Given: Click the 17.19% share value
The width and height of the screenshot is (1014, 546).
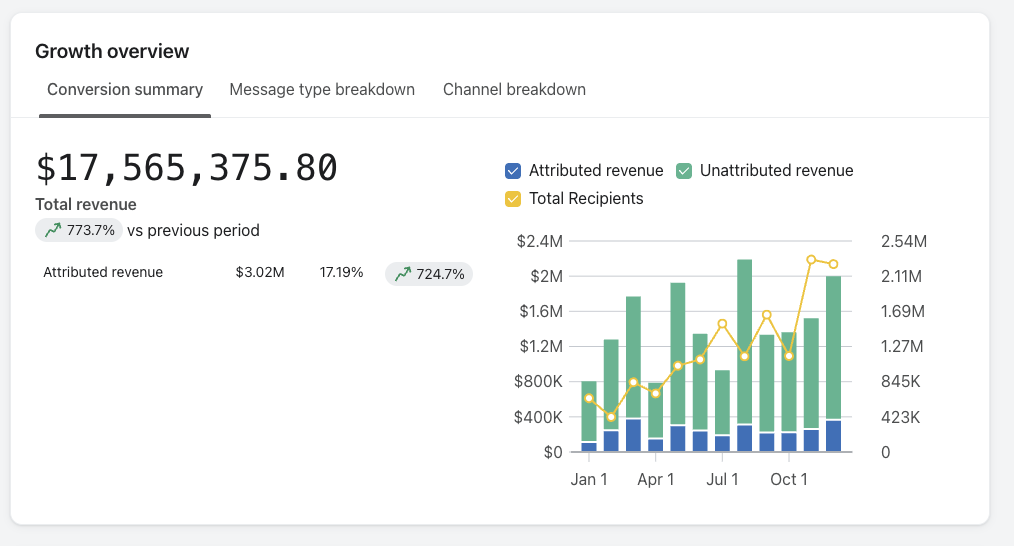Looking at the screenshot, I should pyautogui.click(x=341, y=272).
